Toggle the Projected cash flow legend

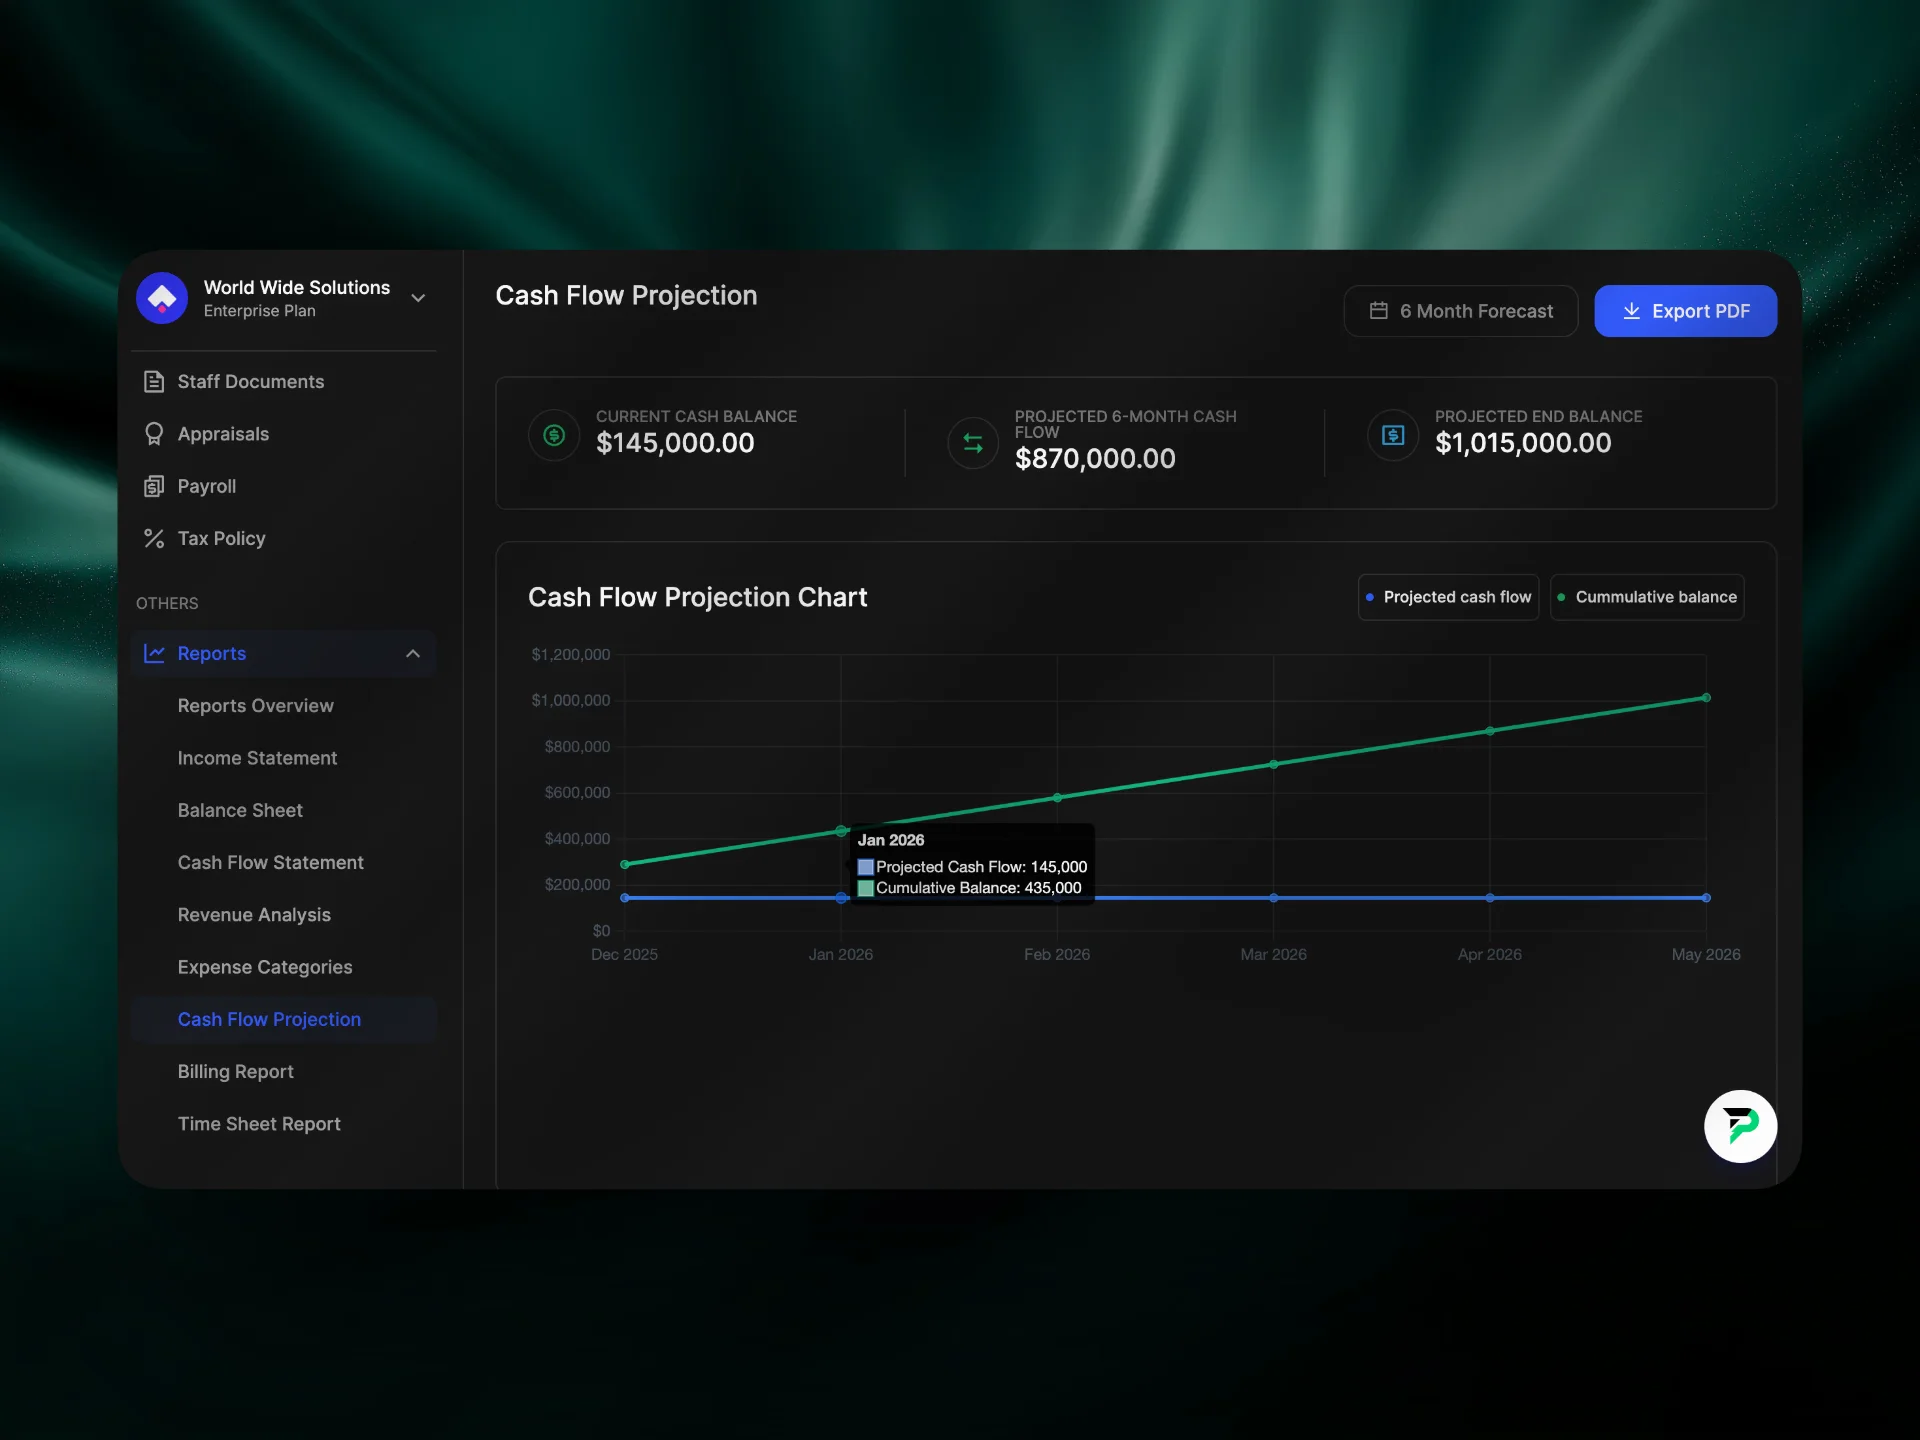[x=1448, y=597]
